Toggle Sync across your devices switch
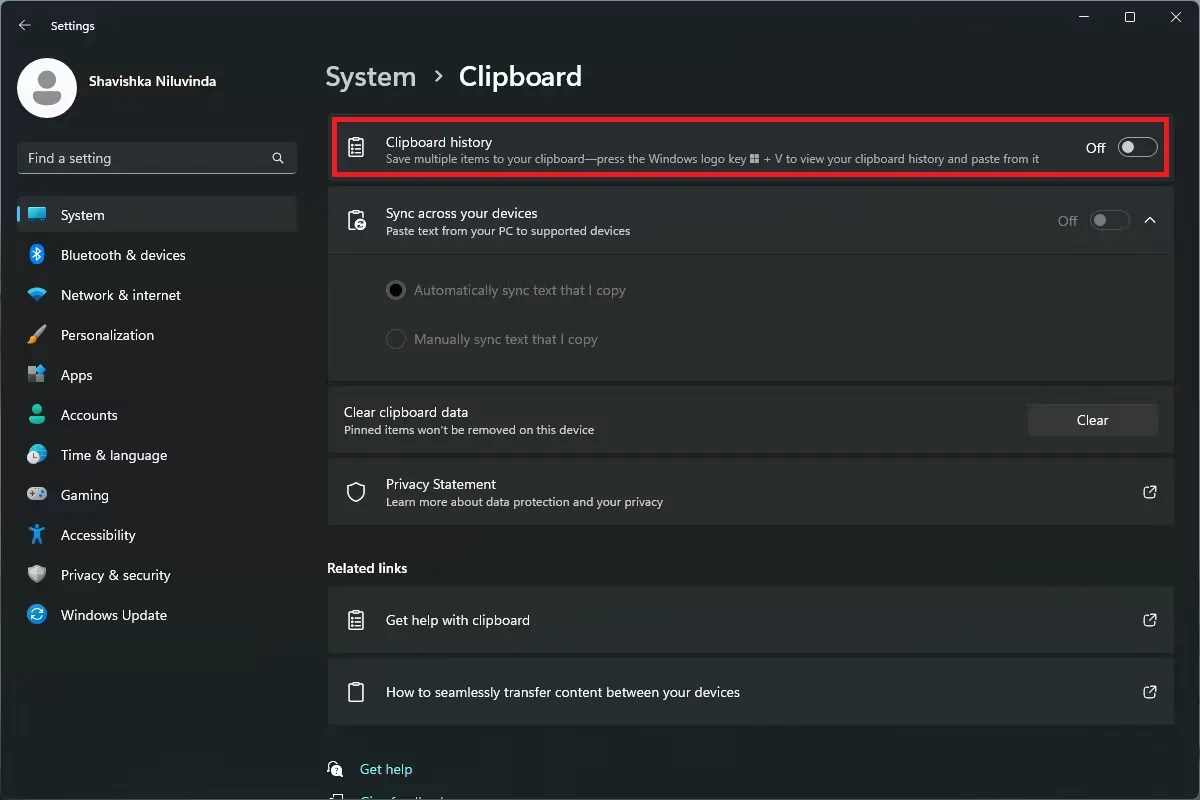Image resolution: width=1200 pixels, height=800 pixels. pyautogui.click(x=1109, y=220)
